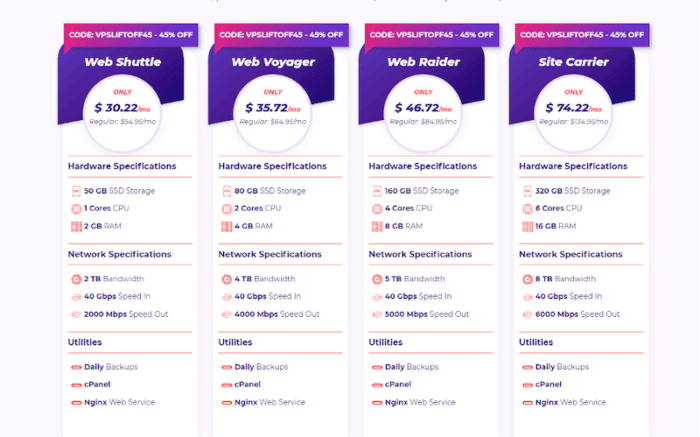Viewport: 700px width, 437px height.
Task: Click SSD storage icon in Web Shuttle plan
Action: pos(75,190)
